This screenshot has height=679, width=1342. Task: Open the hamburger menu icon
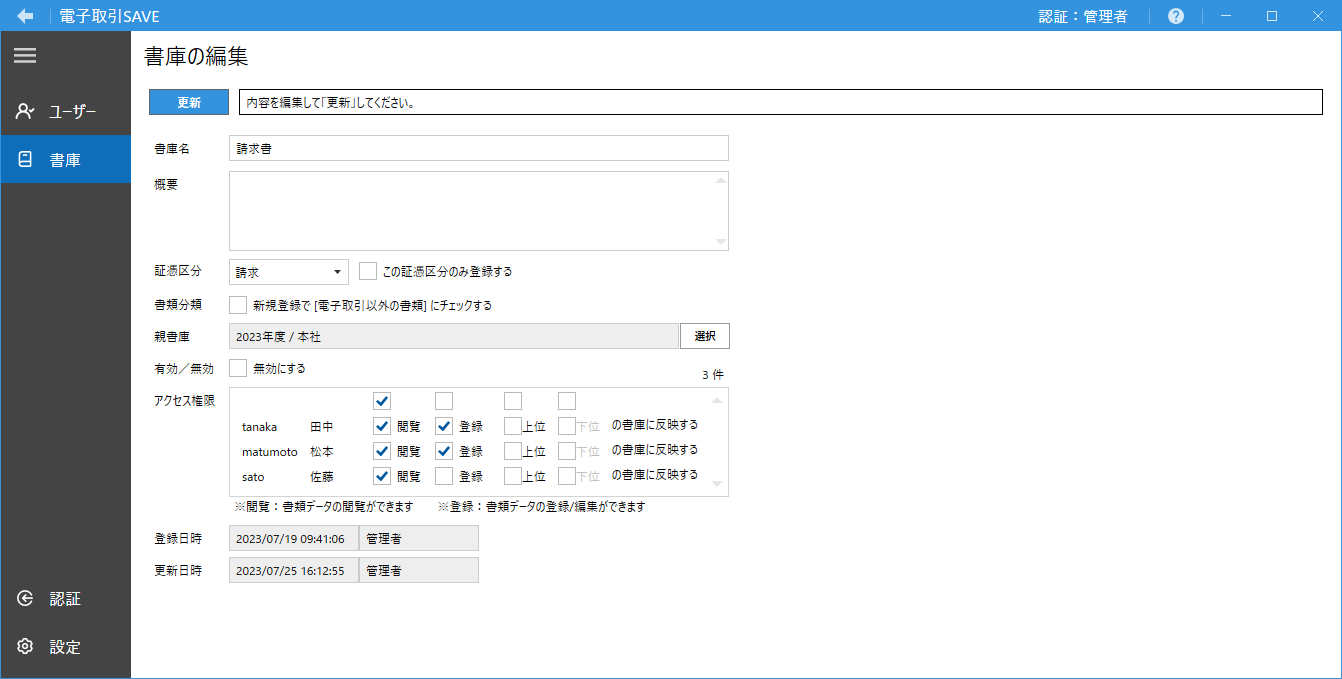tap(25, 56)
